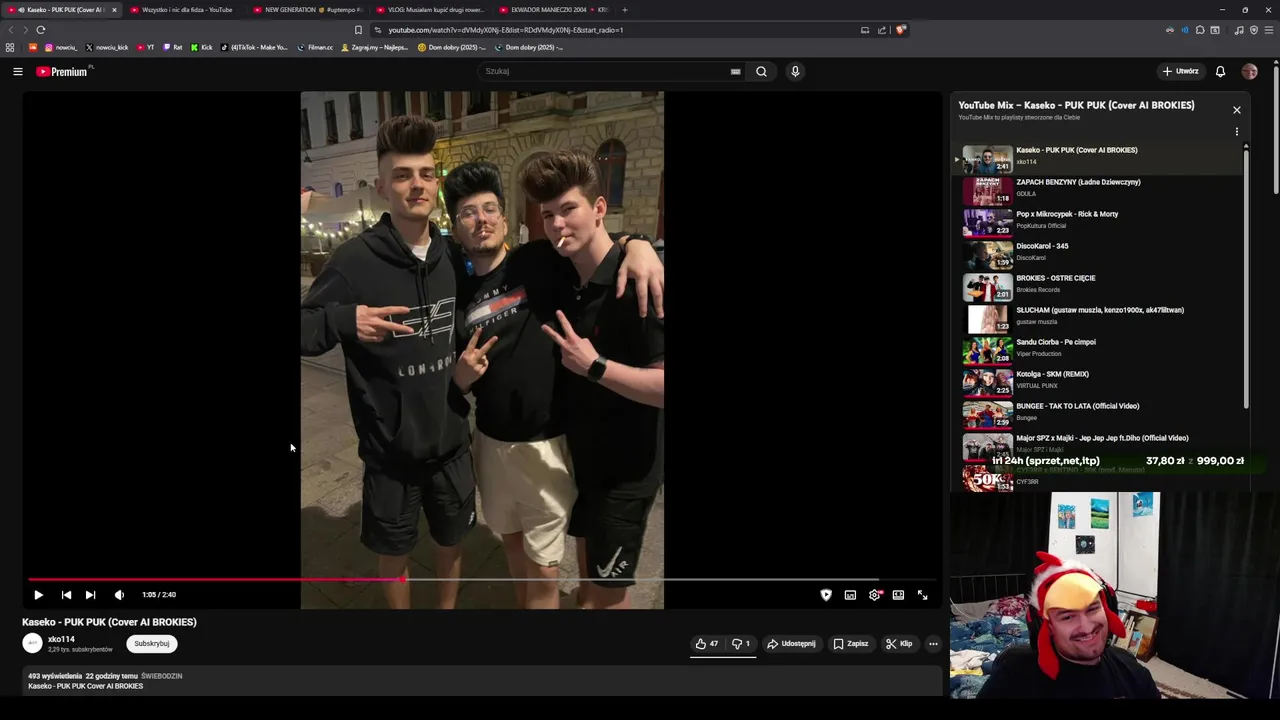The height and width of the screenshot is (720, 1280).
Task: Mute the video volume speaker icon
Action: [119, 595]
